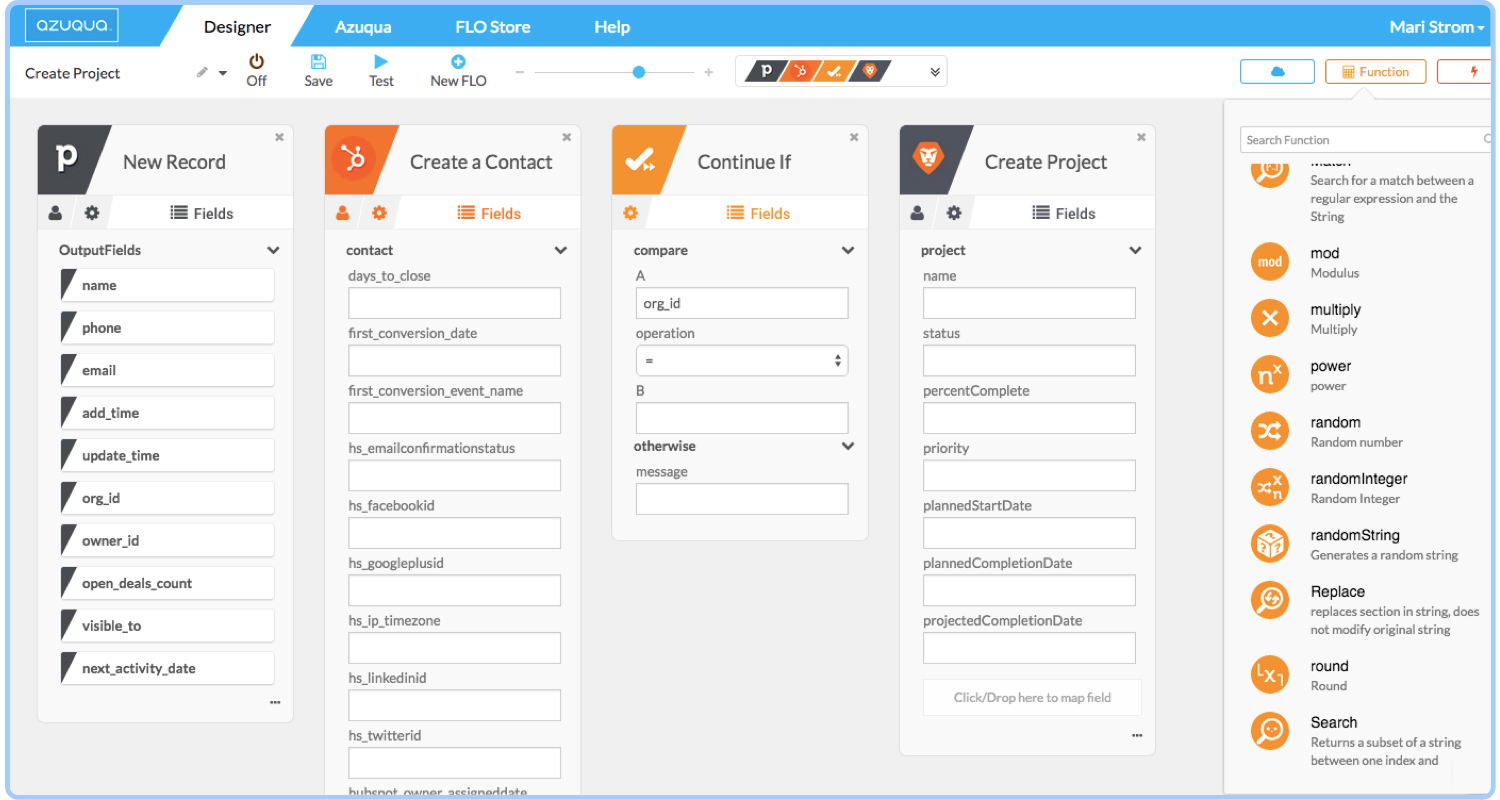Open dropdown arrow beside the edit pencil
This screenshot has width=1500, height=800.
(223, 74)
